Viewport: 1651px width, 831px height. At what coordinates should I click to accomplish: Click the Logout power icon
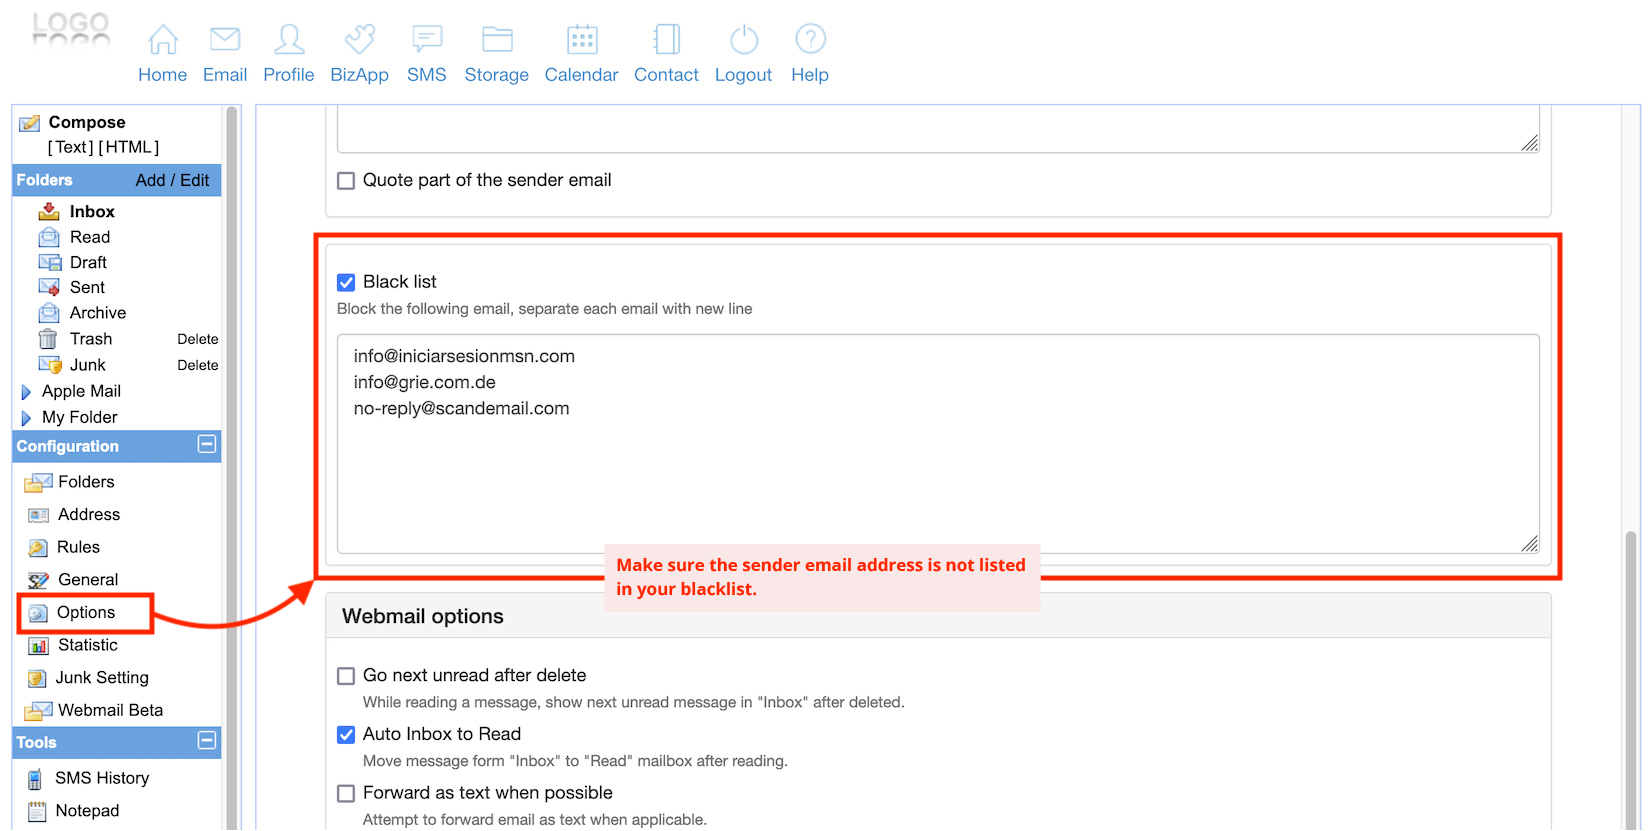click(743, 40)
